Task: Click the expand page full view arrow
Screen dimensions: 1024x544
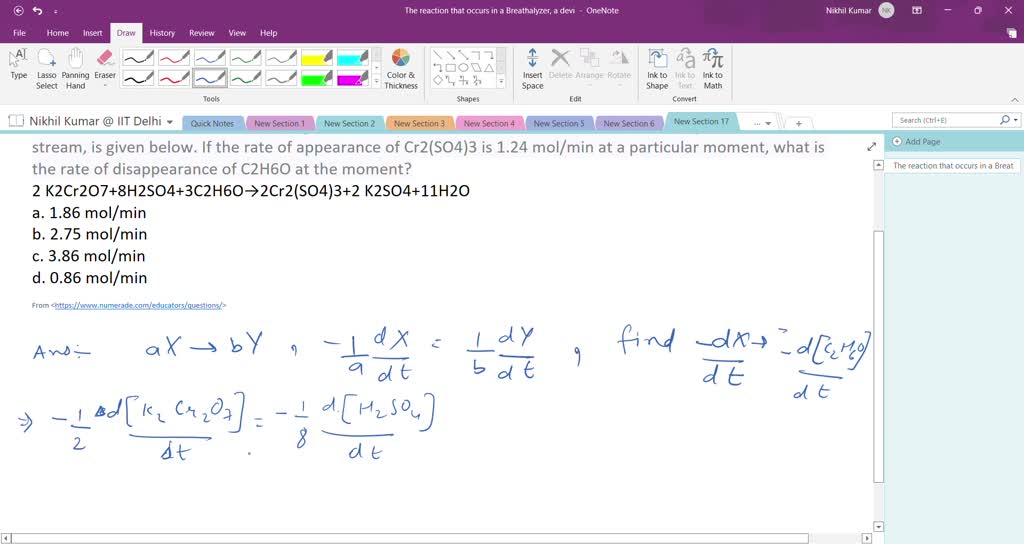Action: (871, 147)
